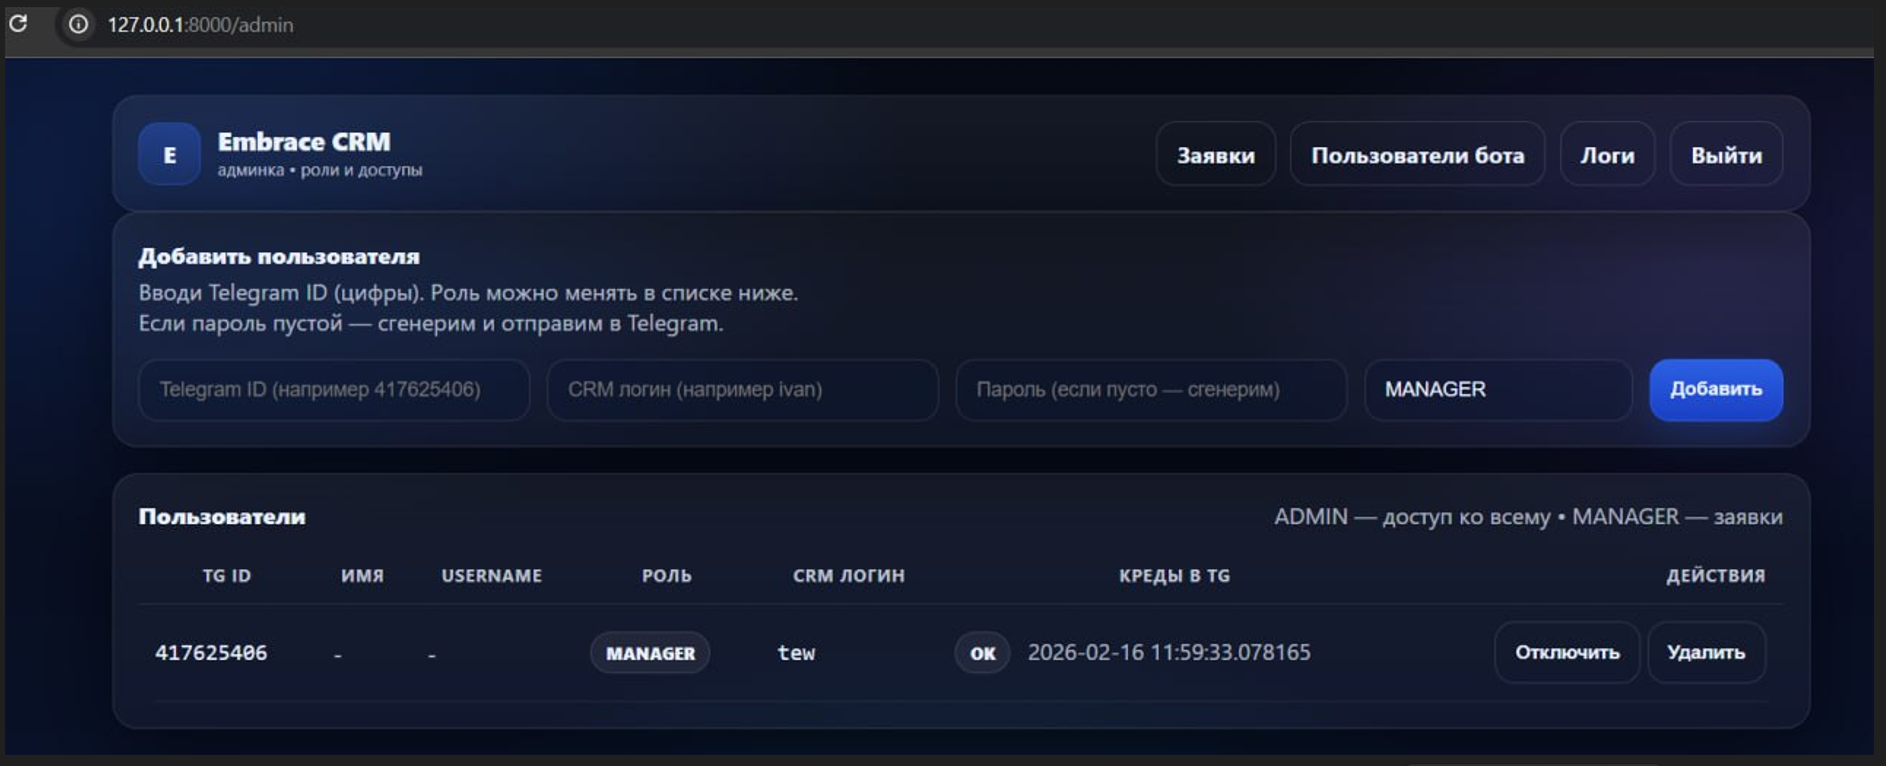The image size is (1886, 766).
Task: Disable user tew with the Отключить button
Action: tap(1567, 652)
